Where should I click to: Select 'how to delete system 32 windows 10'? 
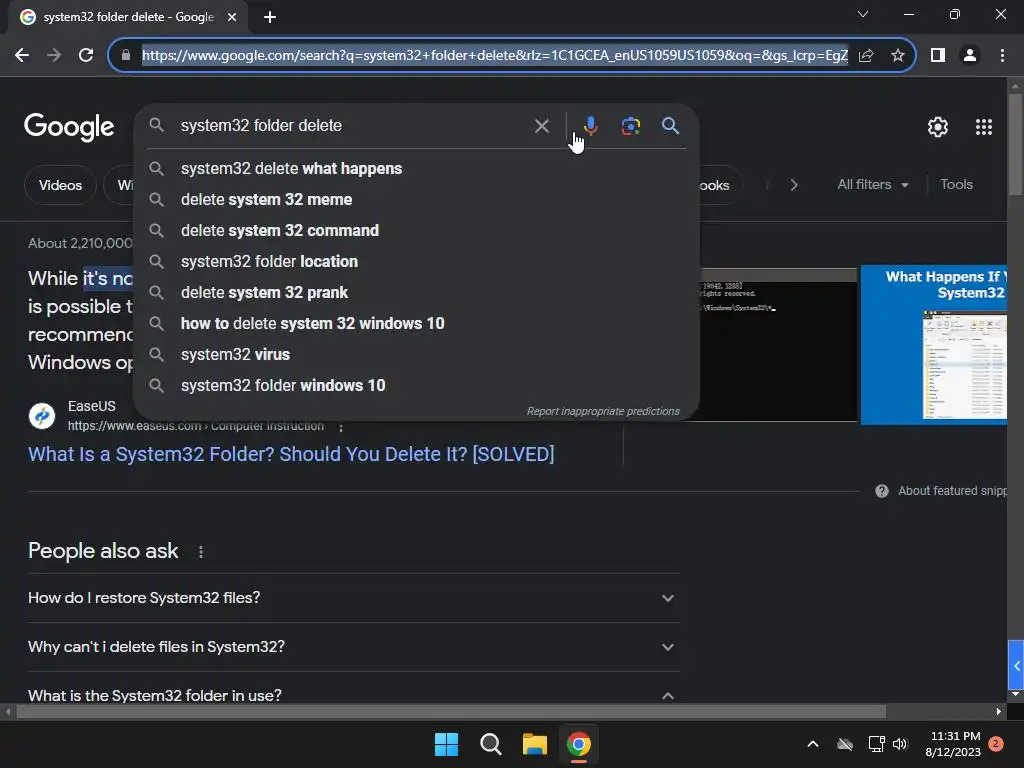coord(415,323)
